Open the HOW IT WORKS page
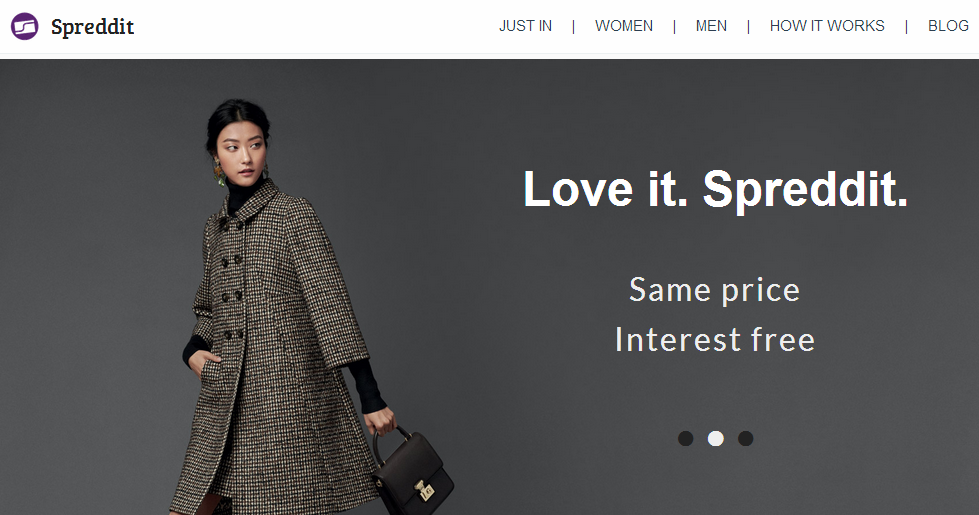 827,26
